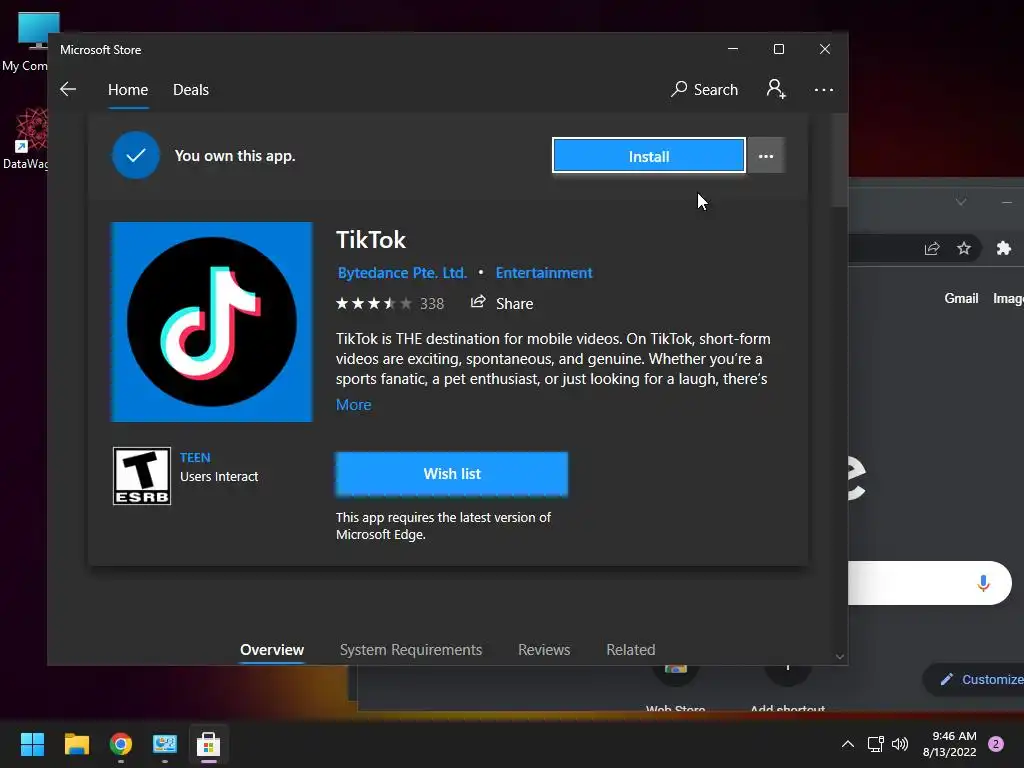The width and height of the screenshot is (1024, 768).
Task: Click Google voice search microphone
Action: pyautogui.click(x=983, y=583)
